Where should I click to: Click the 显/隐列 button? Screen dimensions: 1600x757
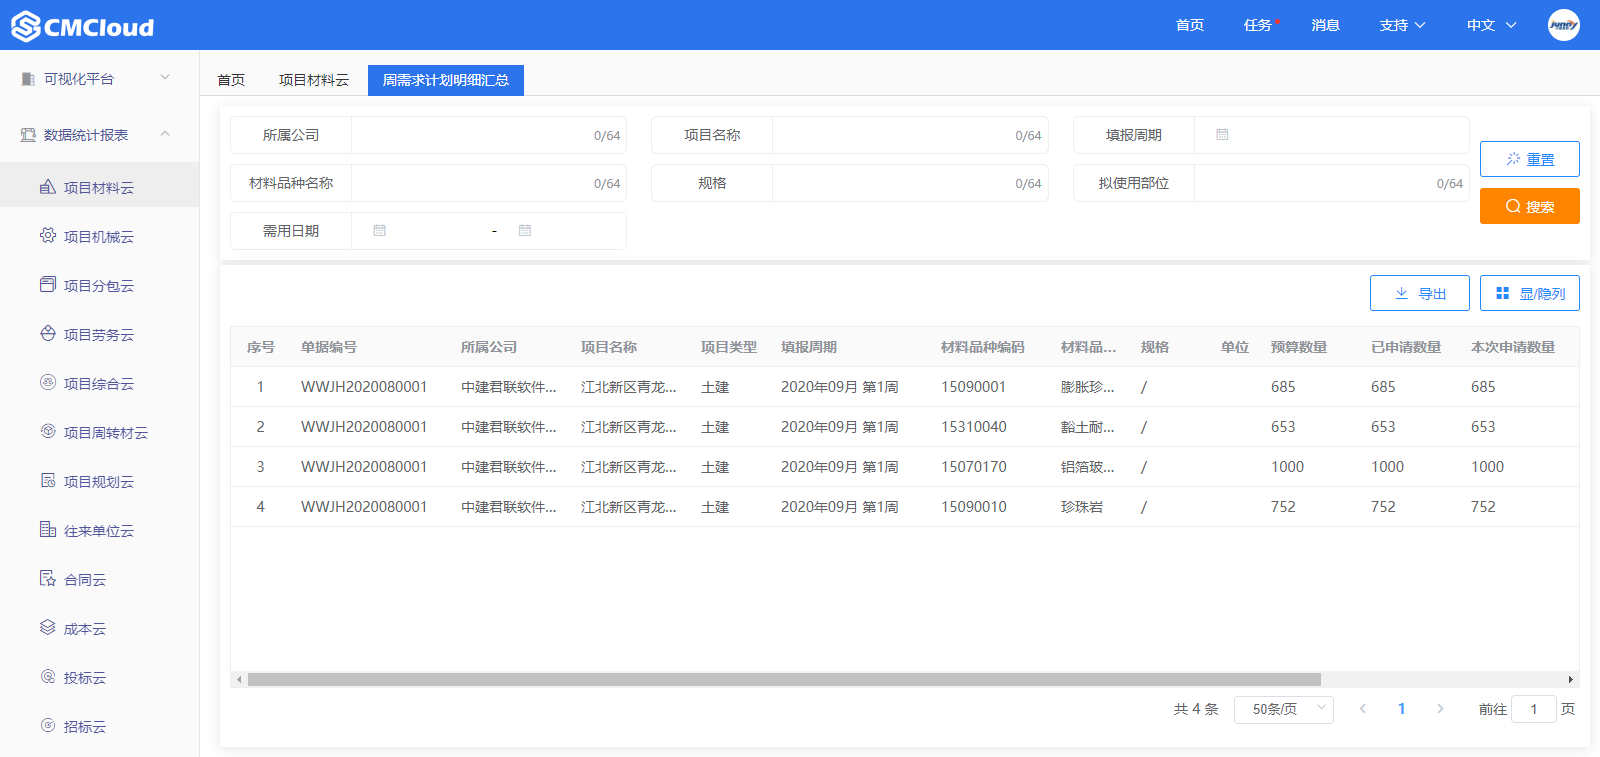point(1530,293)
